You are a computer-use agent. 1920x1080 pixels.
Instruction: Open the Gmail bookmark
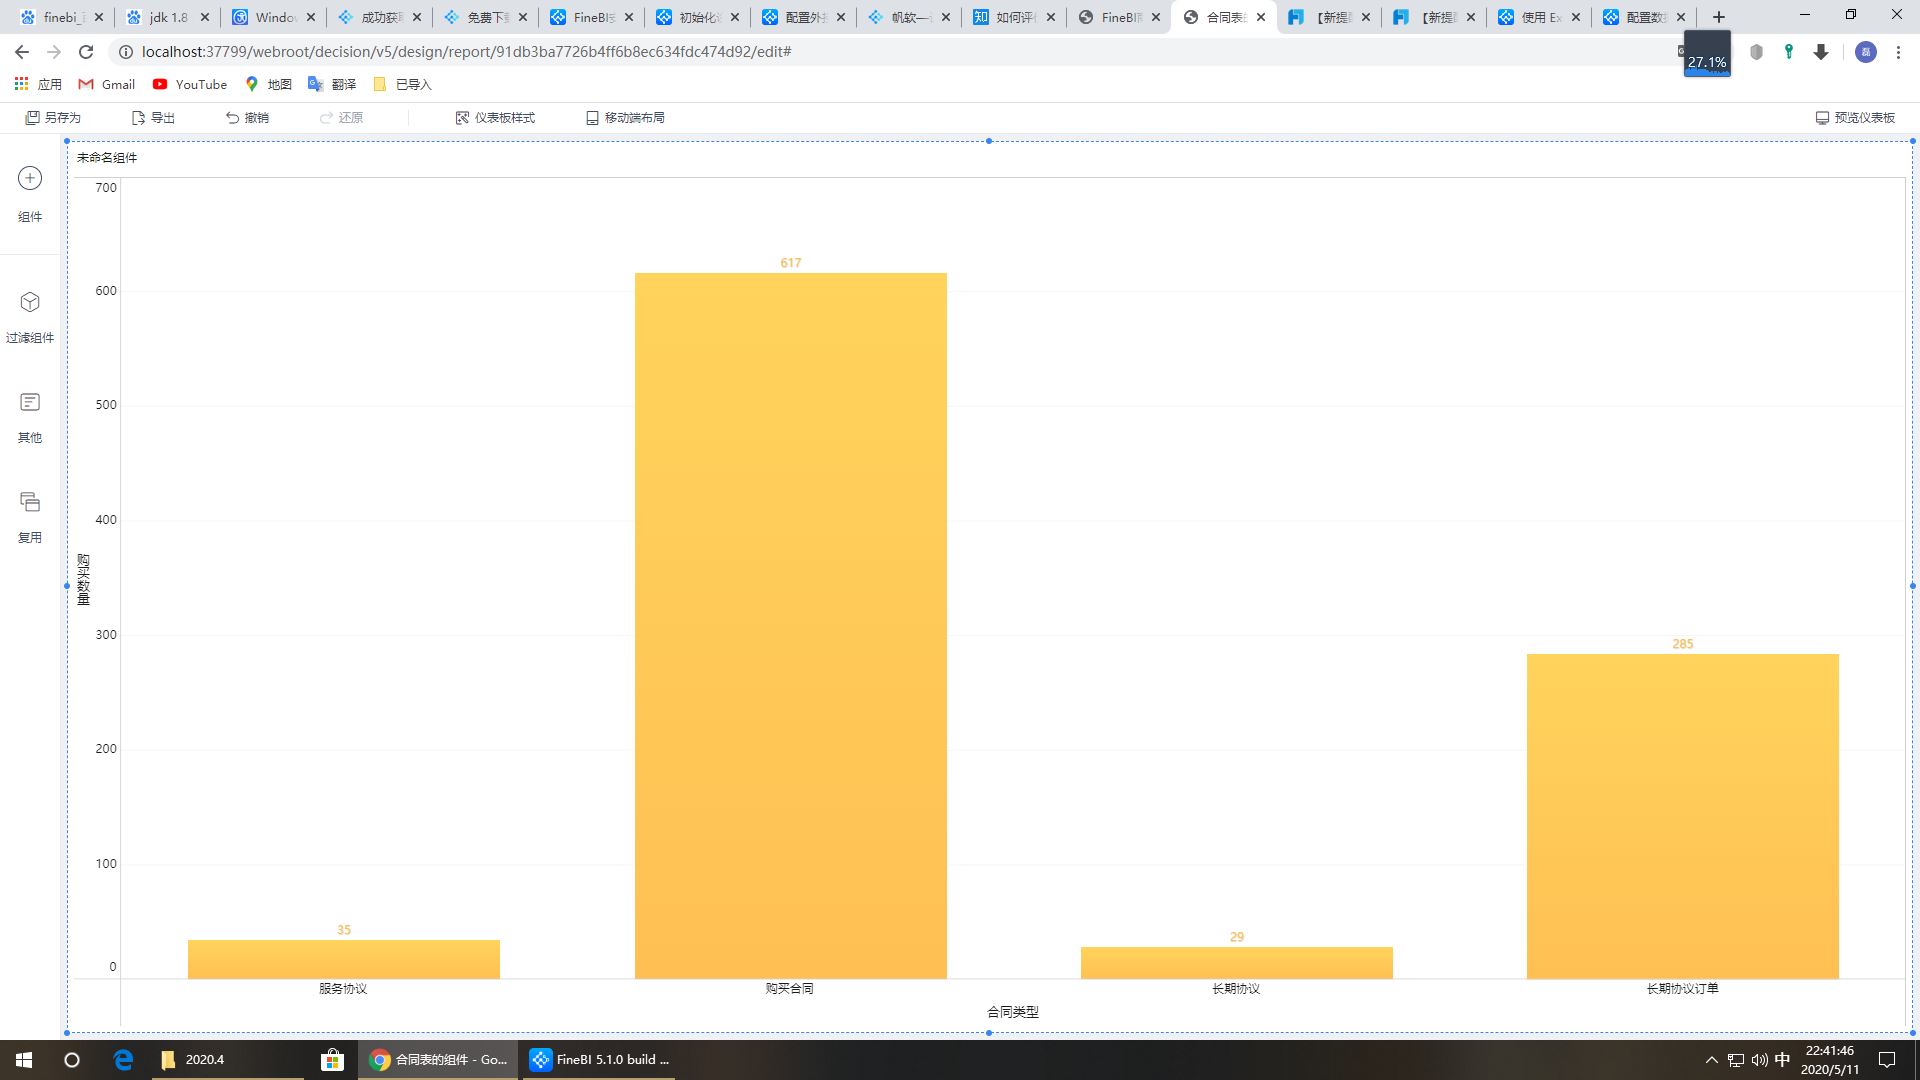(x=107, y=85)
